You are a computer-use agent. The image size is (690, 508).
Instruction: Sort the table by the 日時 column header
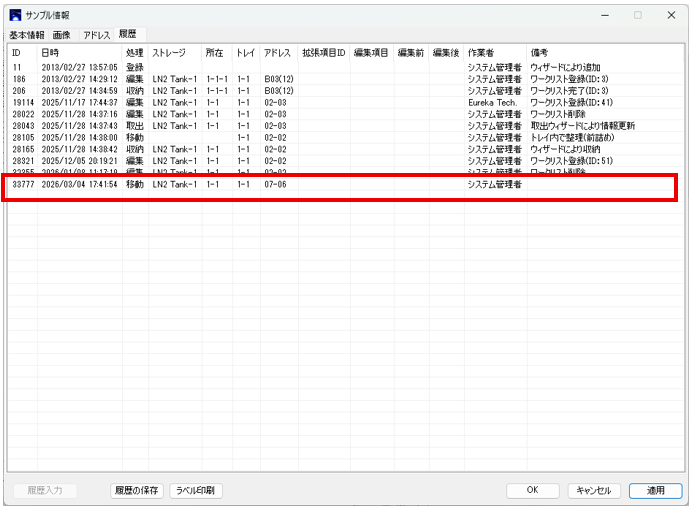[50, 52]
